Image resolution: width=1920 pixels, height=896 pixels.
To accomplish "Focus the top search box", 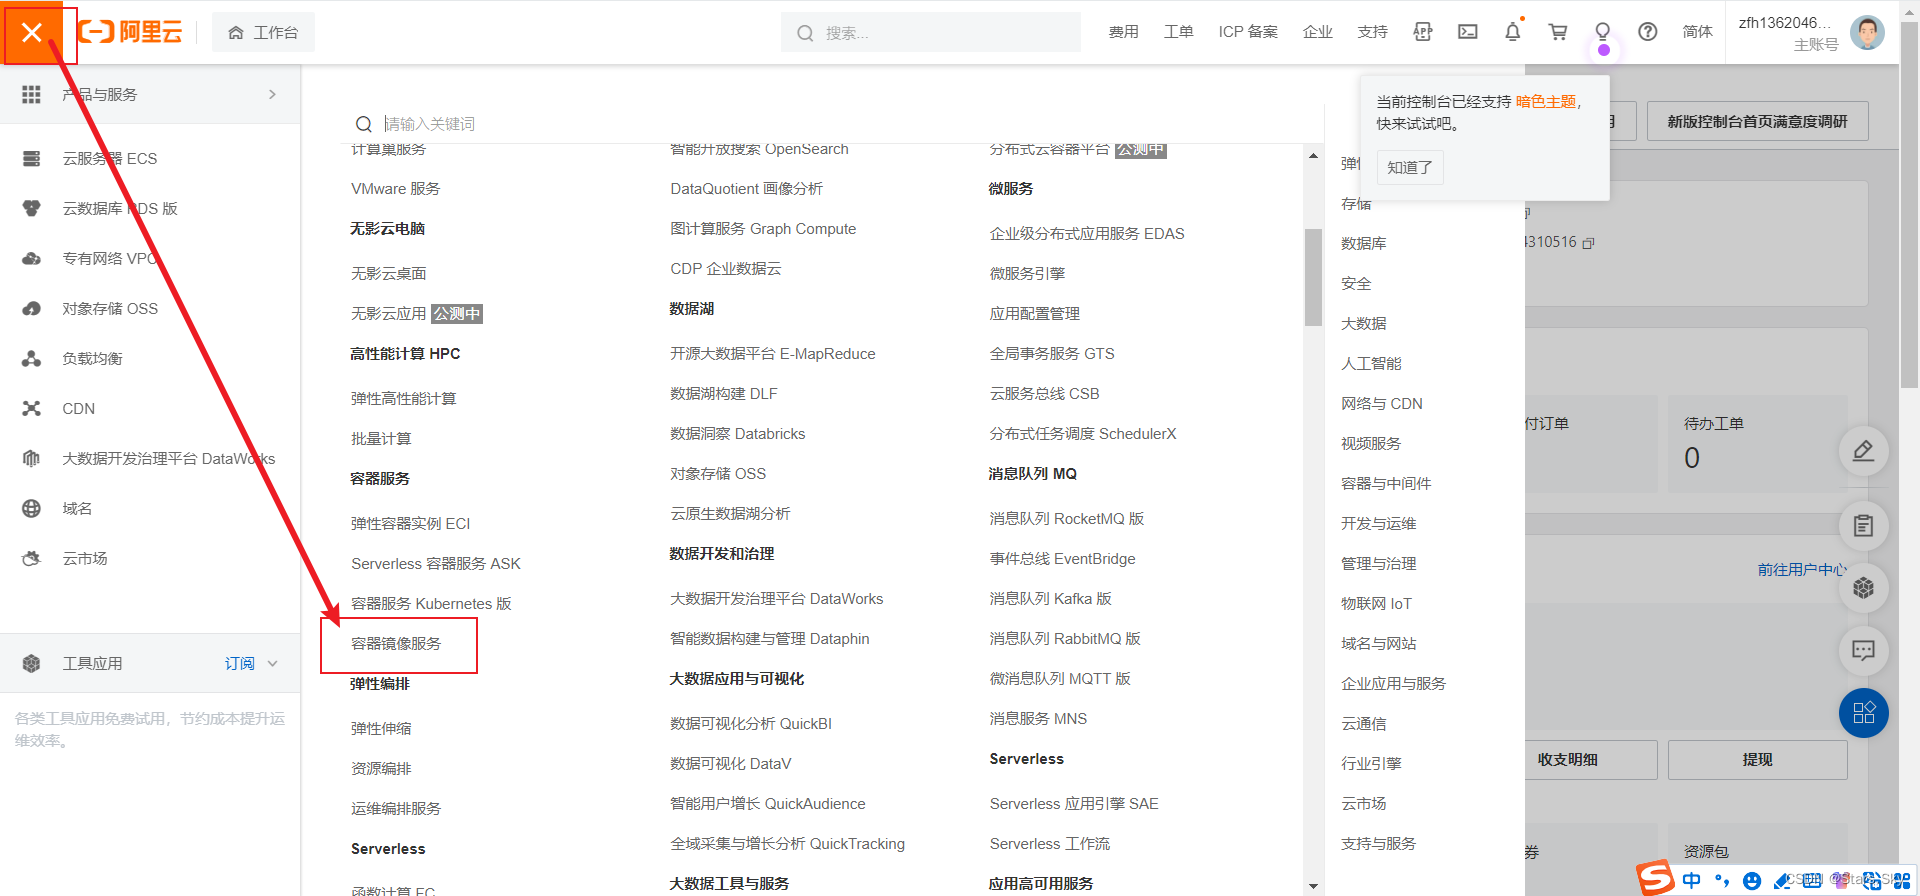I will pos(930,33).
